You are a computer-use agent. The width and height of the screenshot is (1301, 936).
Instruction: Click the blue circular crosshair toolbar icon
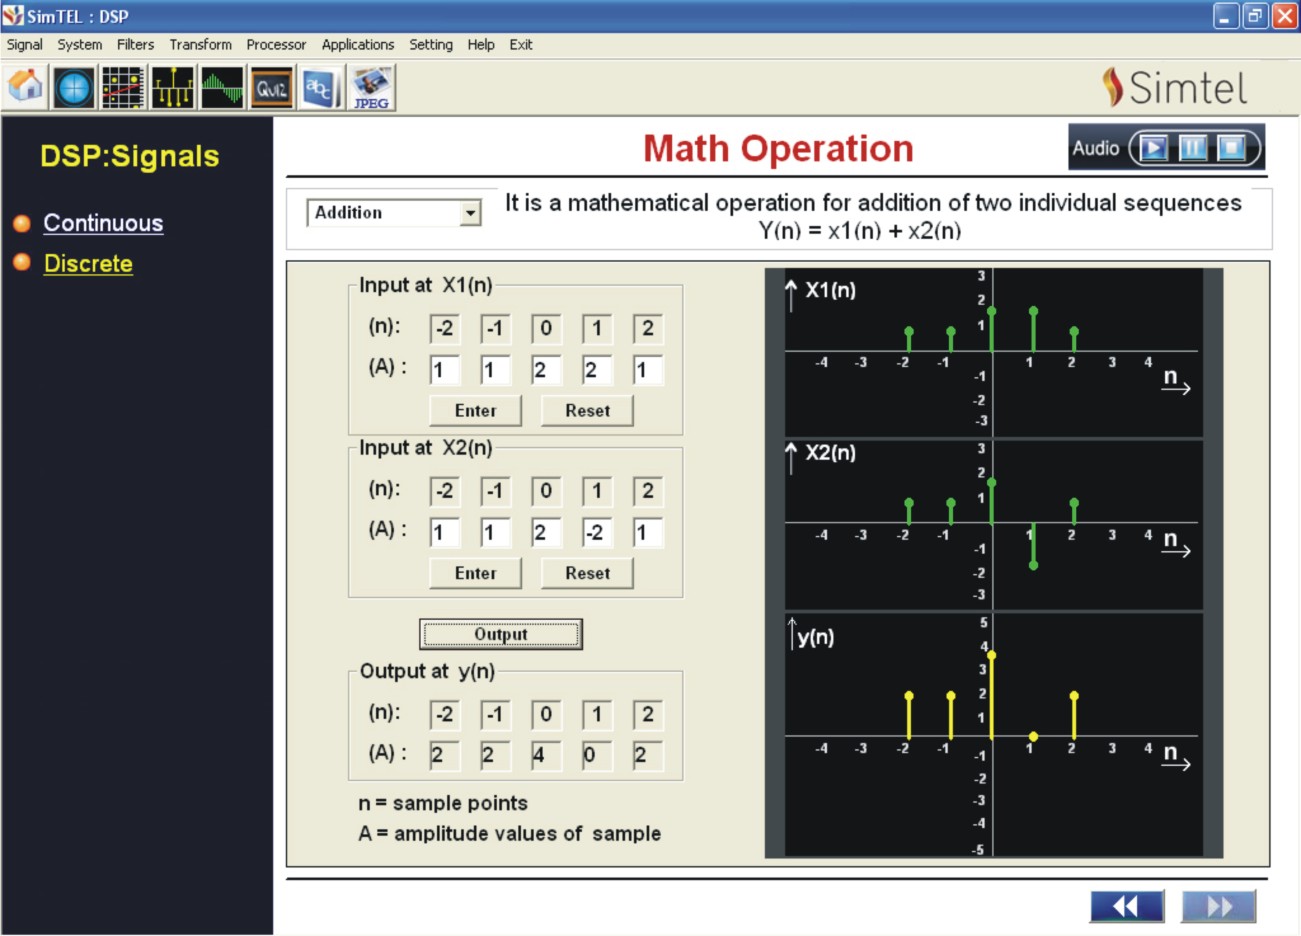coord(74,88)
